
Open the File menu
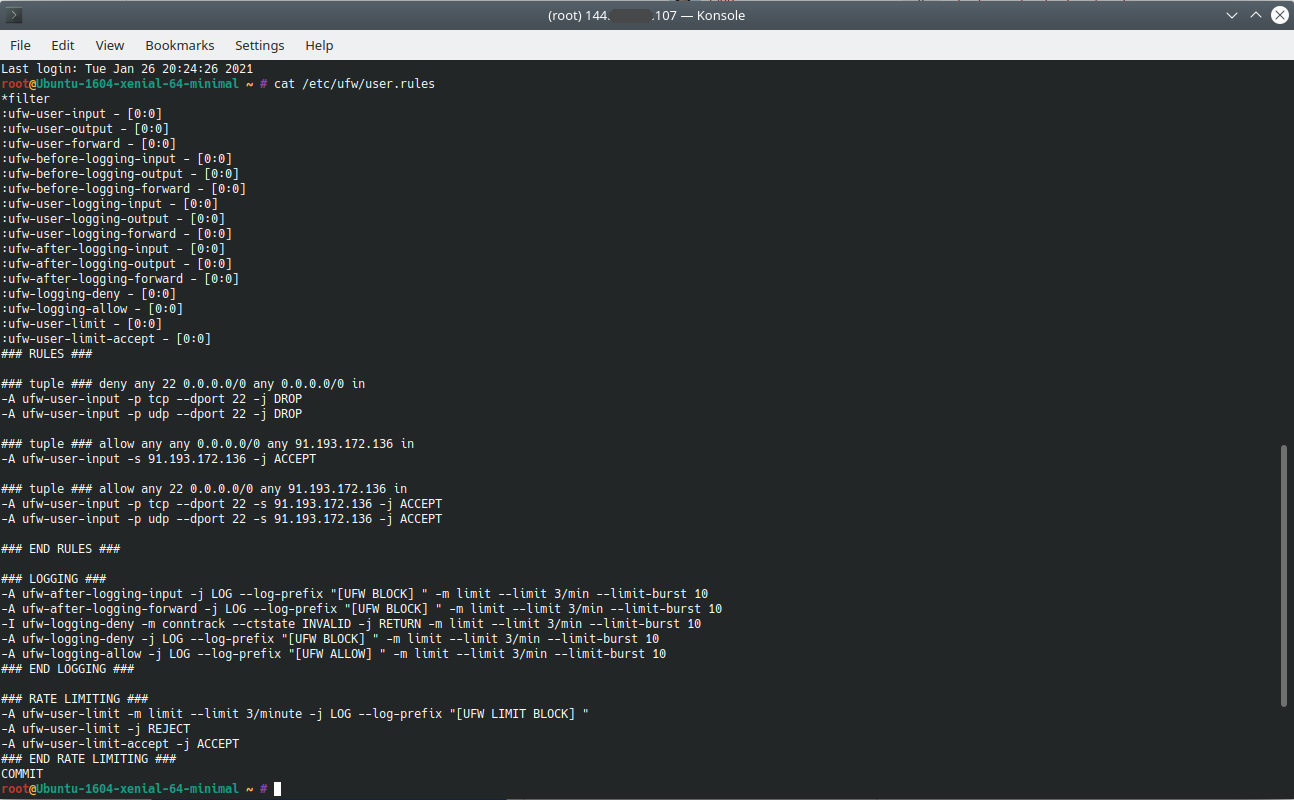(x=20, y=45)
